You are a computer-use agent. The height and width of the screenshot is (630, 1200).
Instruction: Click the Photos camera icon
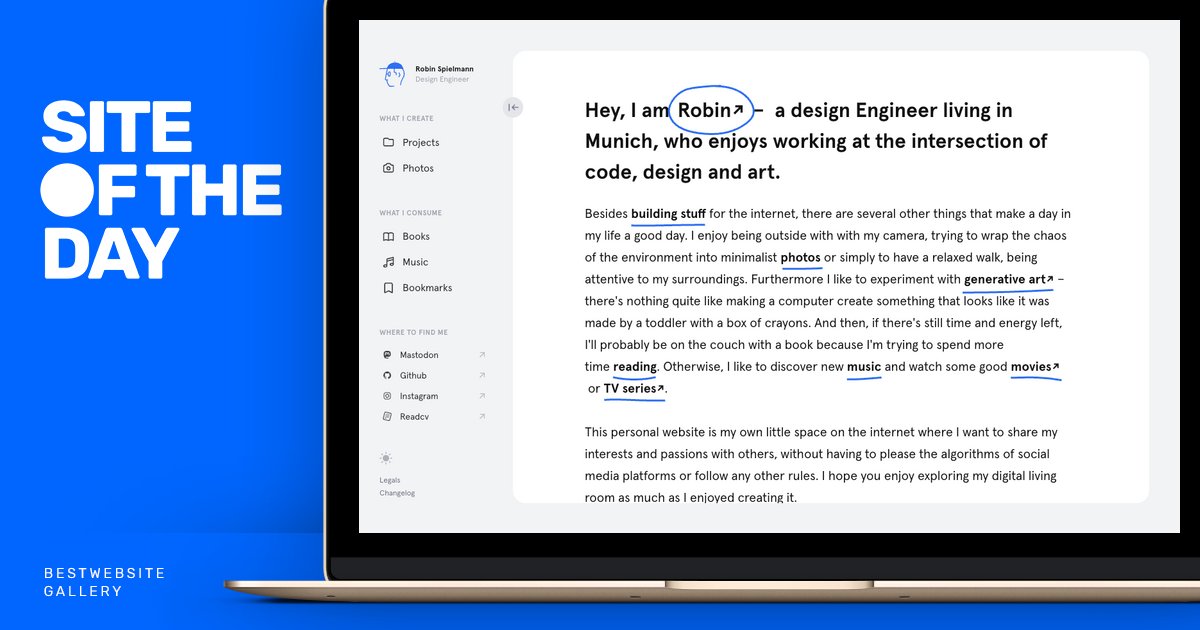(389, 168)
